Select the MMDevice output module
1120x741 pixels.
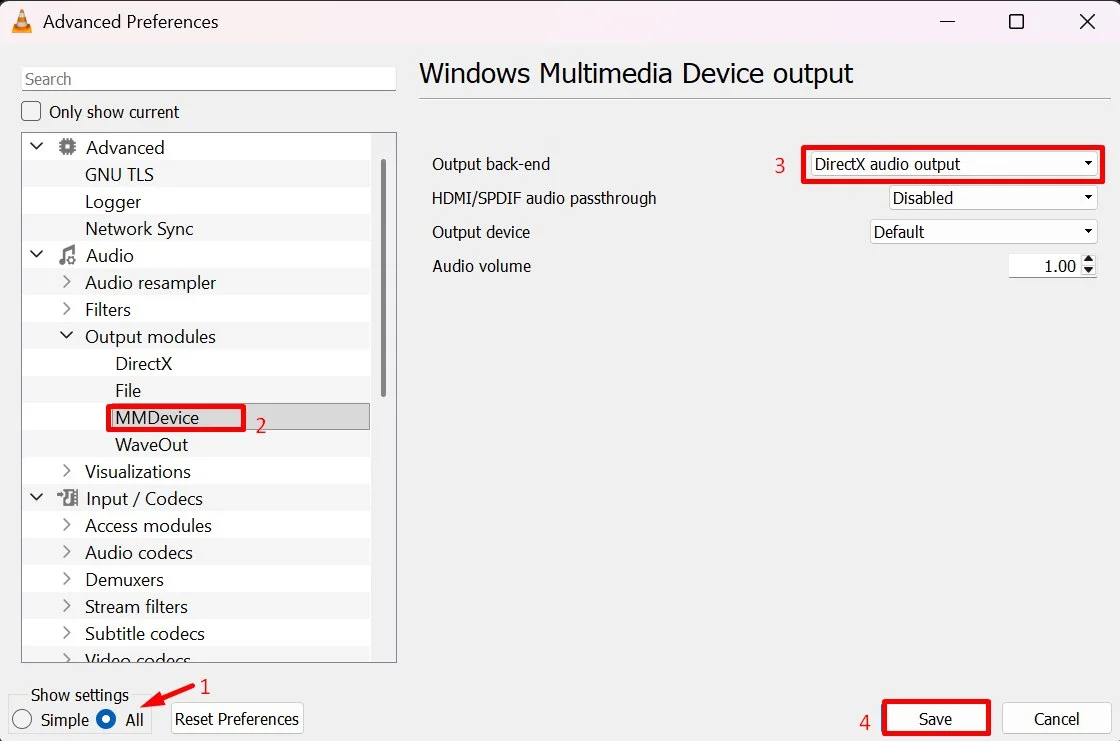(157, 417)
